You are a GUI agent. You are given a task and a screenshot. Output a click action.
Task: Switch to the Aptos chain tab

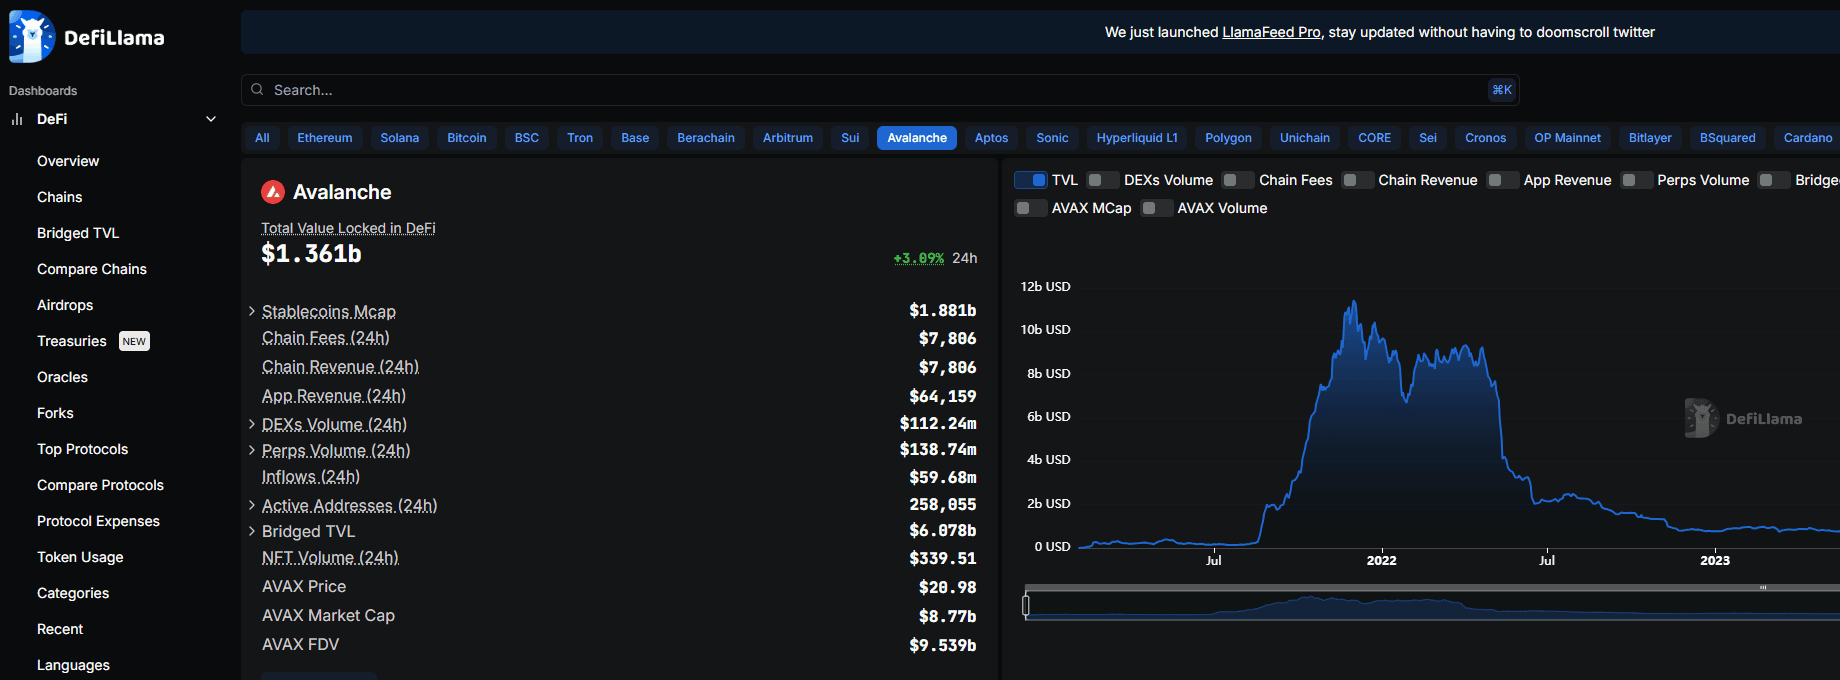point(992,138)
